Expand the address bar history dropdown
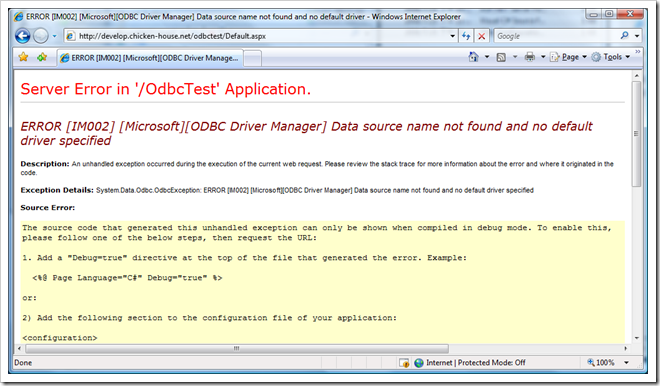 pyautogui.click(x=452, y=36)
